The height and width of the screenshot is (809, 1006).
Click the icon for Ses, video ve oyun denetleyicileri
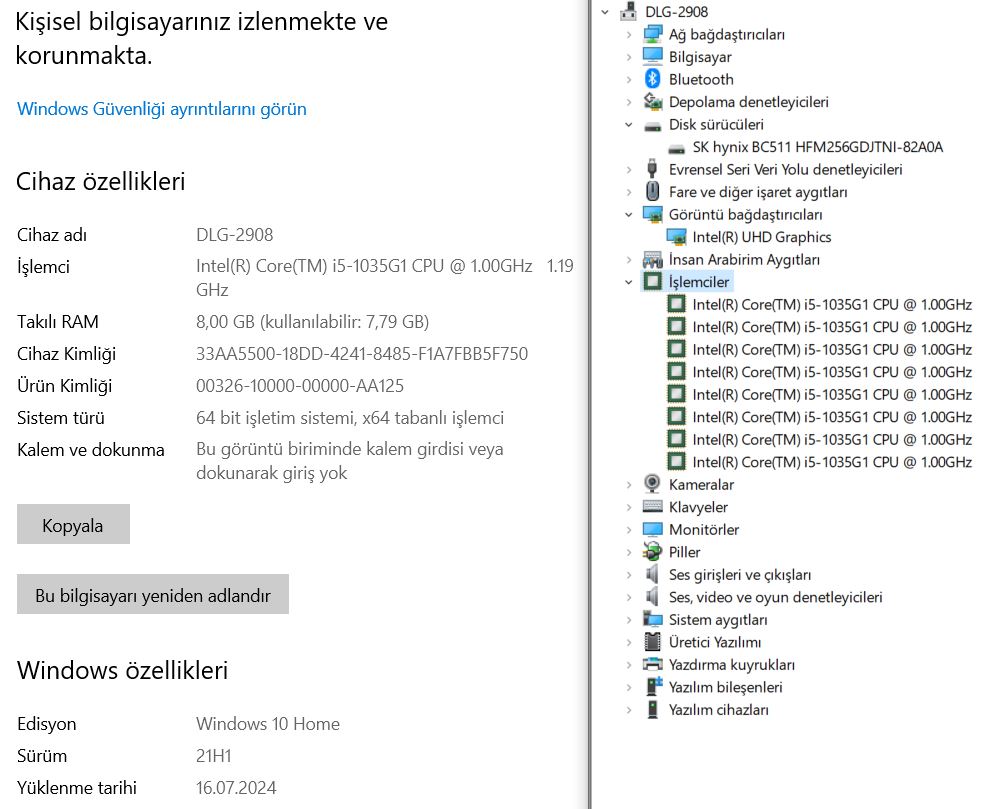point(652,597)
